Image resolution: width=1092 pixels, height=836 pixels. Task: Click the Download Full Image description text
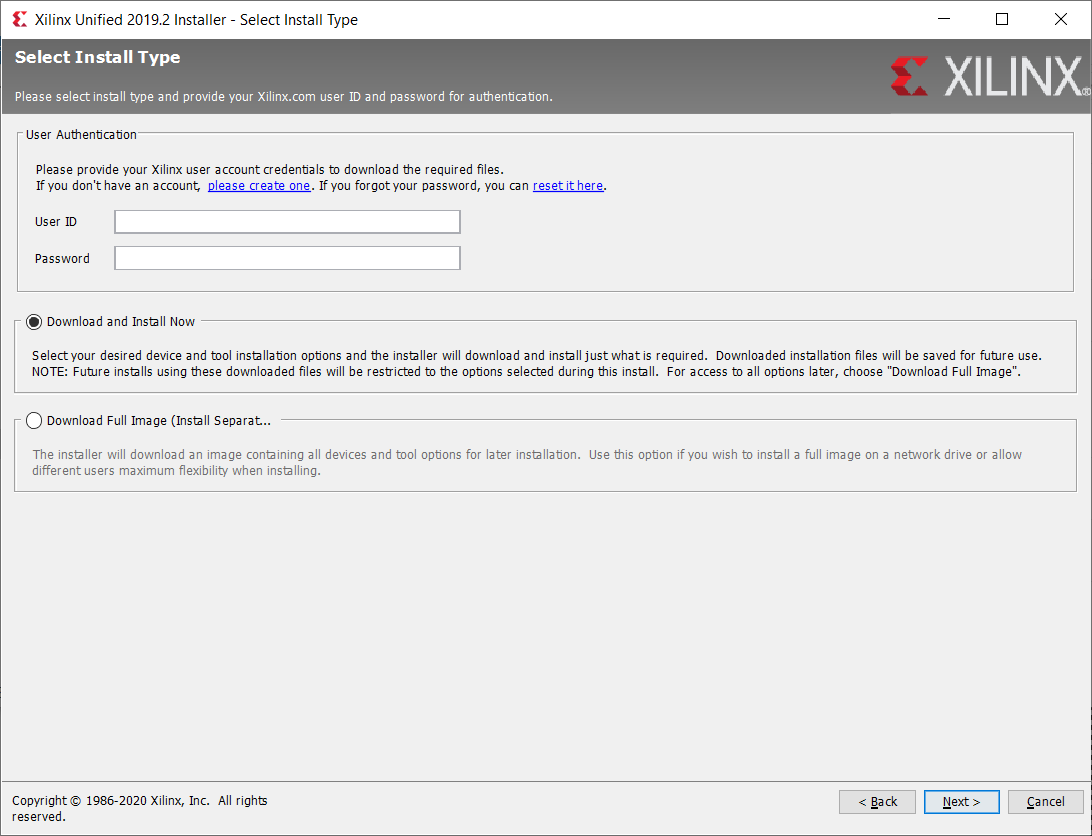click(527, 463)
